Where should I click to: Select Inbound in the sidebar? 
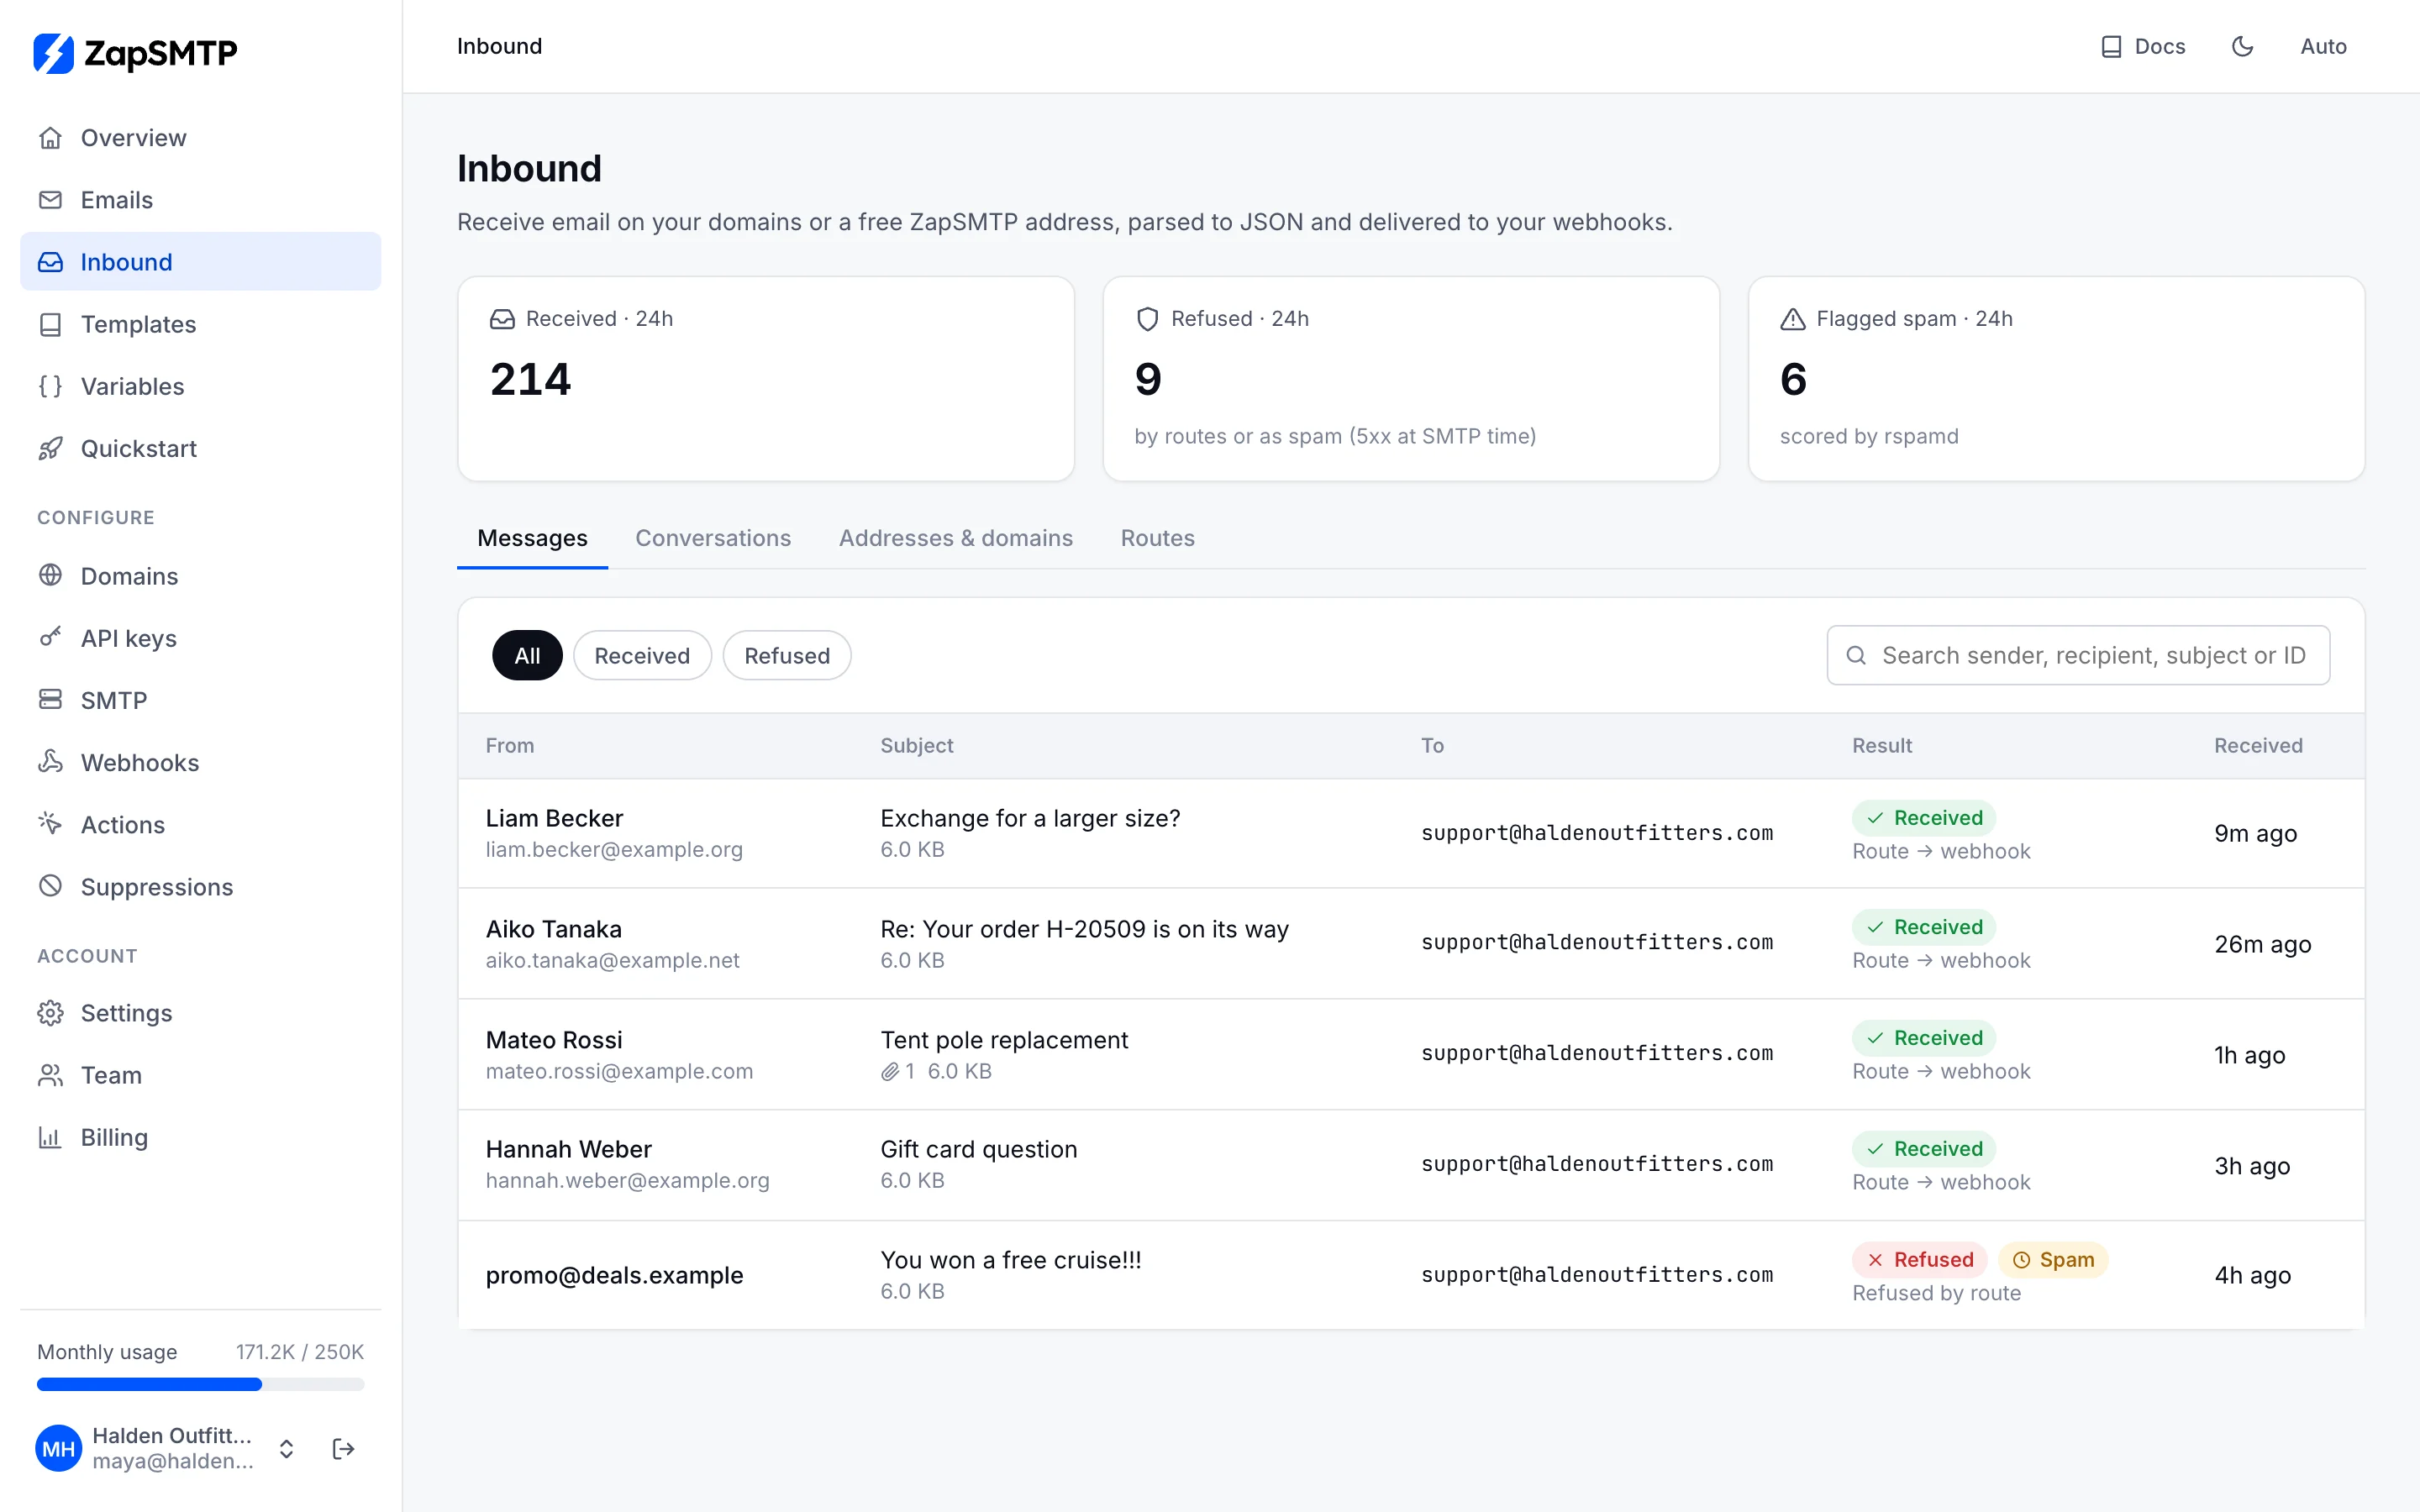pos(200,261)
